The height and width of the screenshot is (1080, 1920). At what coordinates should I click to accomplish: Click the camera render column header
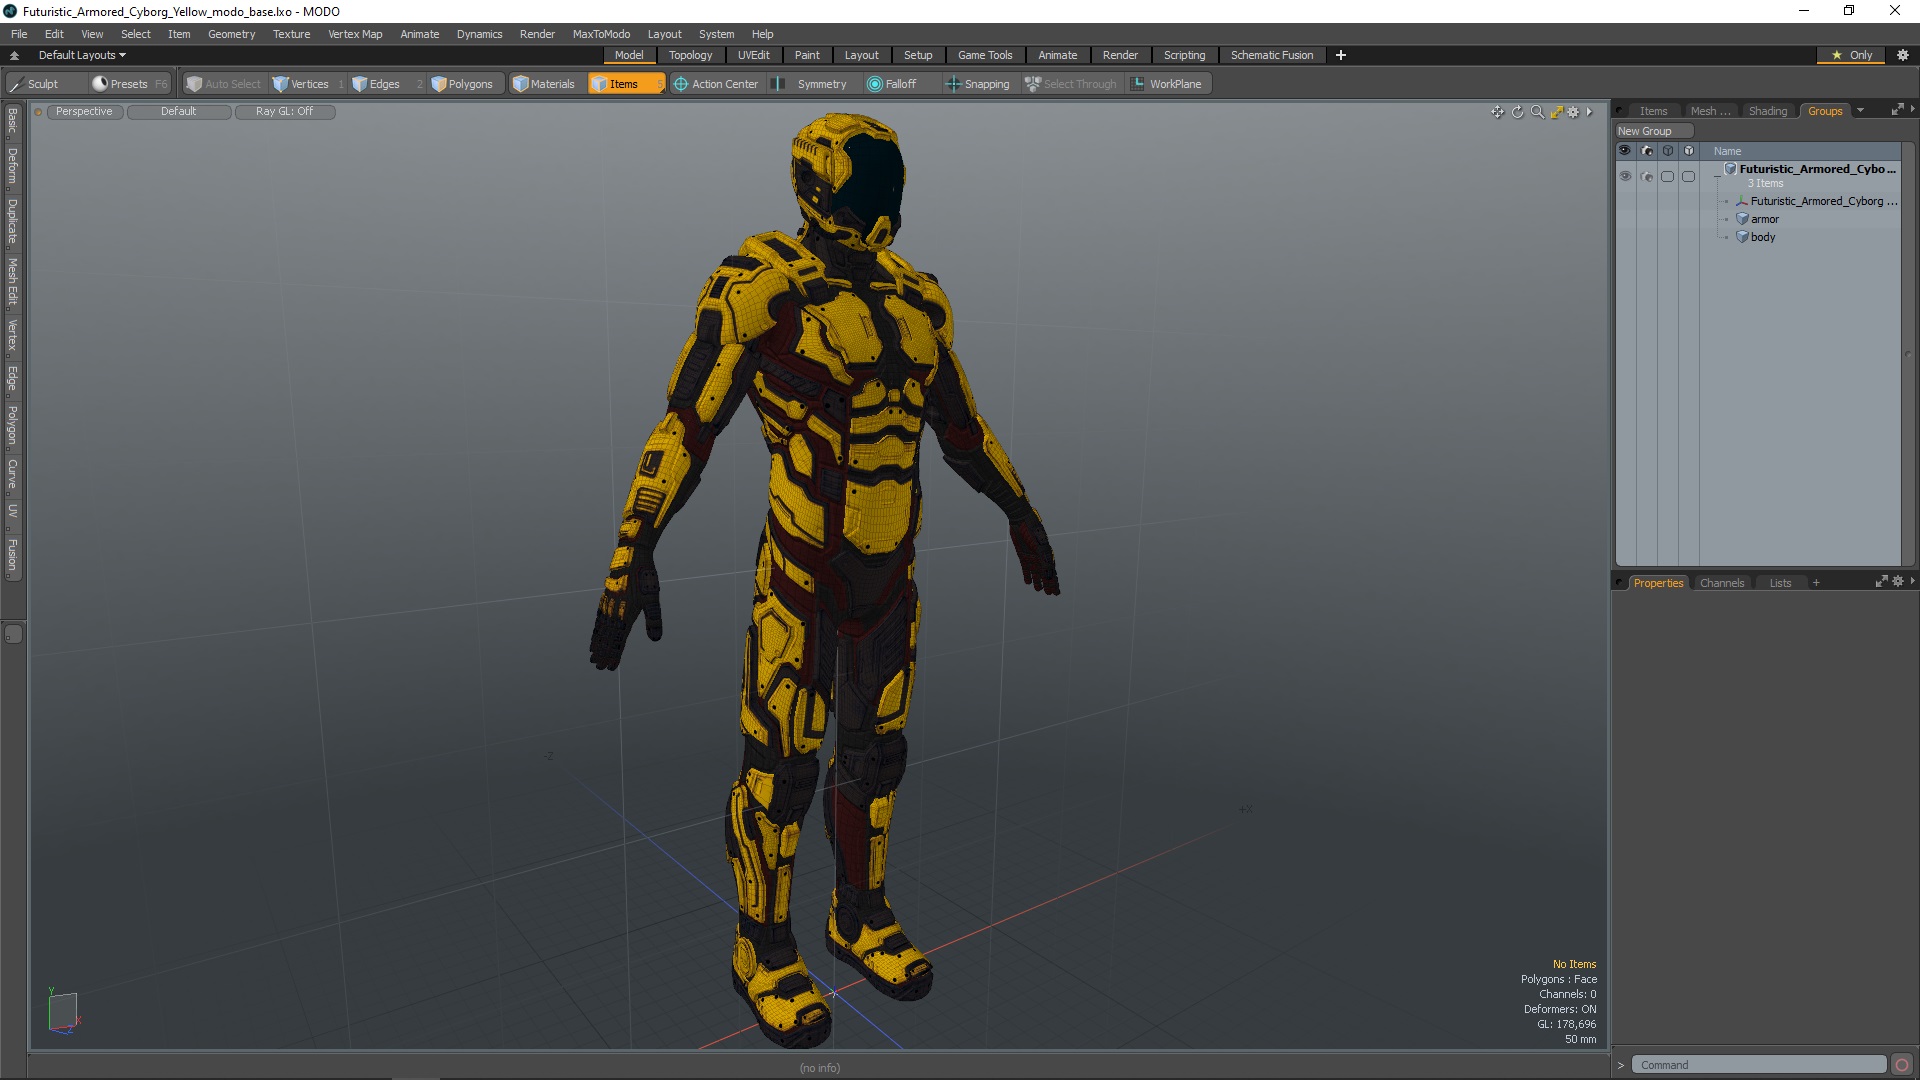point(1647,151)
